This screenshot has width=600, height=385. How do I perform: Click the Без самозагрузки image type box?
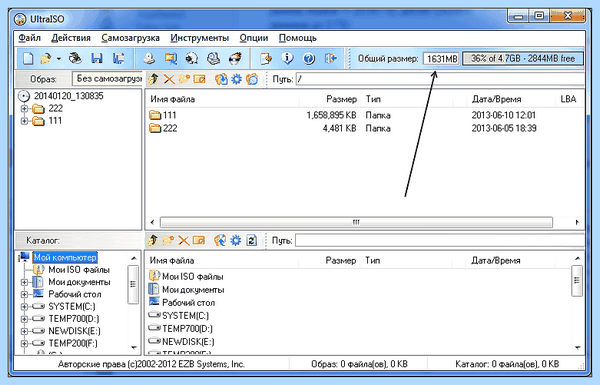107,79
